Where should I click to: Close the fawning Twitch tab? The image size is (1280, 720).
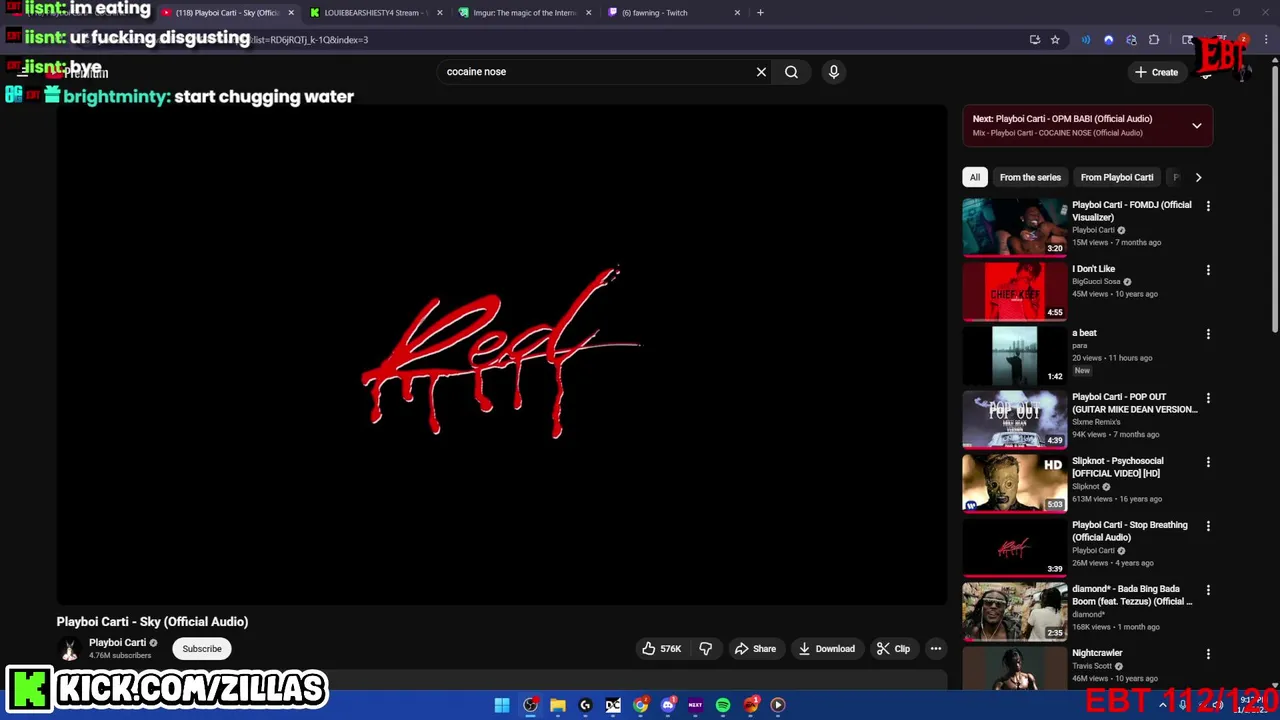point(737,13)
